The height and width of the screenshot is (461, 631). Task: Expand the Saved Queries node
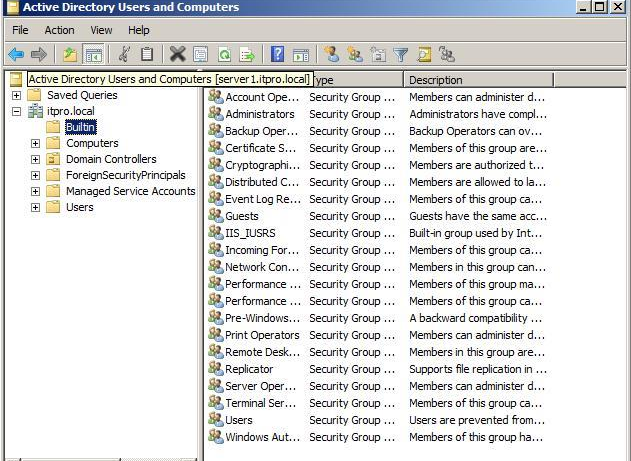click(x=16, y=95)
